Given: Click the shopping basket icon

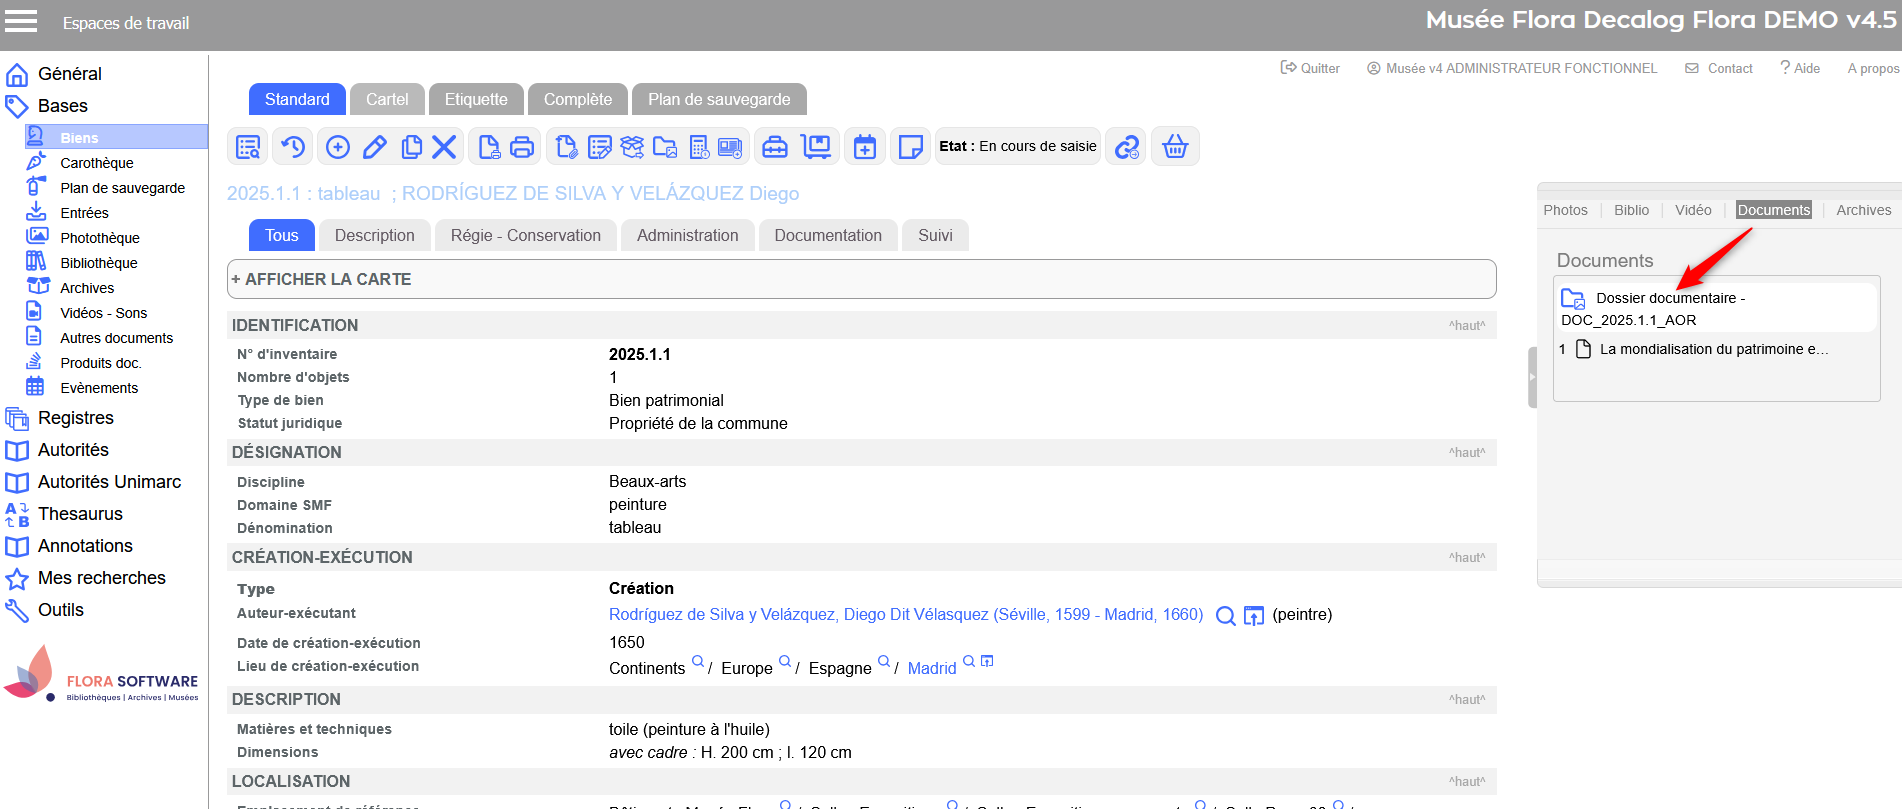Looking at the screenshot, I should point(1175,147).
